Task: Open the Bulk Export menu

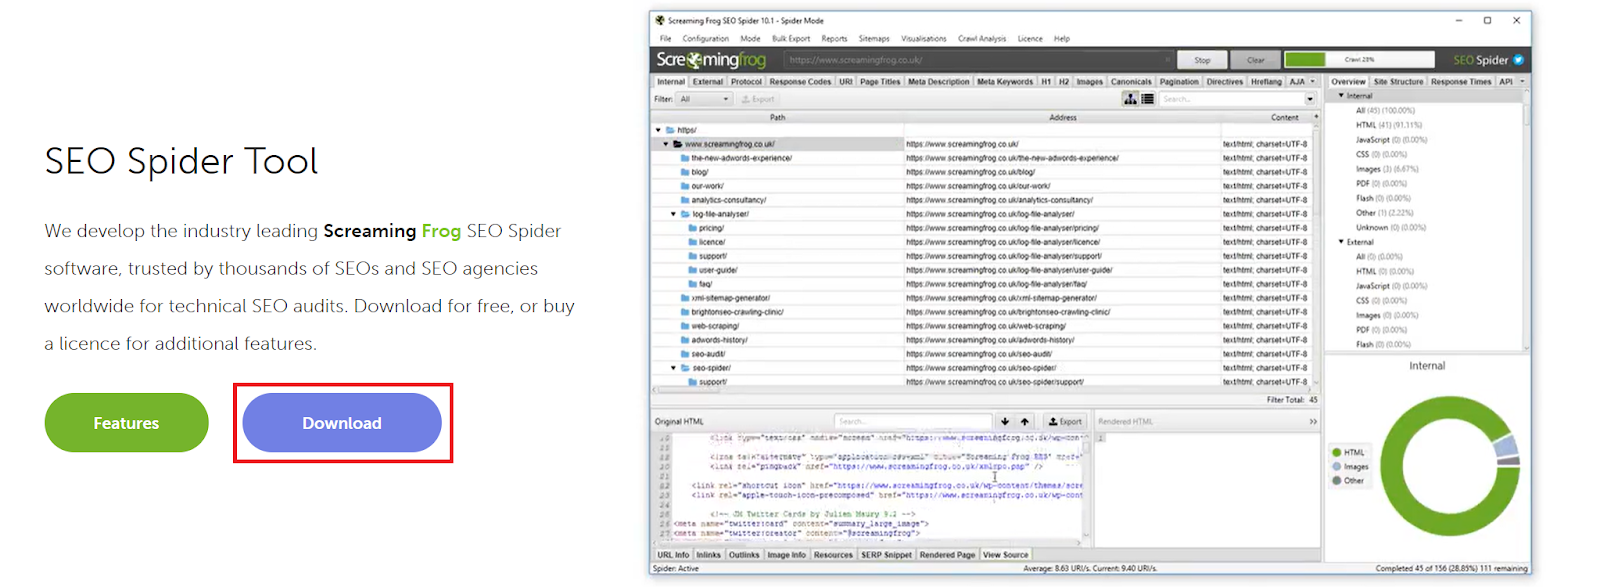Action: [791, 39]
